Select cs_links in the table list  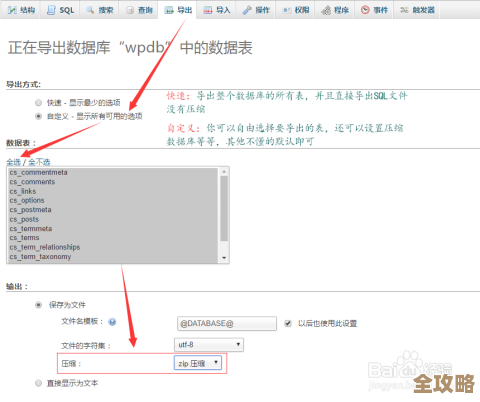coord(113,191)
